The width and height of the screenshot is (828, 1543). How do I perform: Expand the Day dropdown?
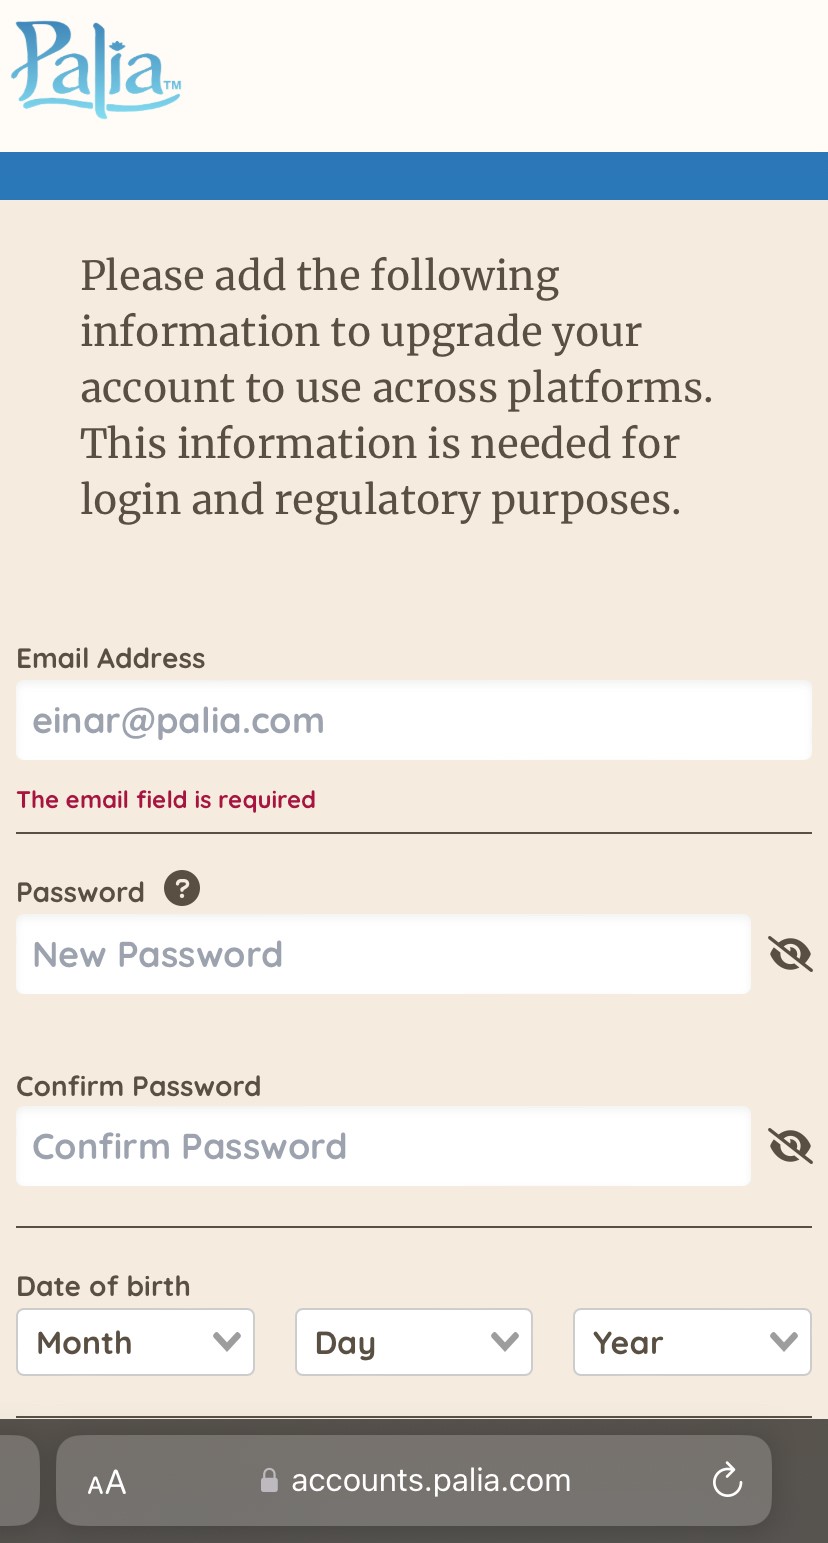[413, 1342]
